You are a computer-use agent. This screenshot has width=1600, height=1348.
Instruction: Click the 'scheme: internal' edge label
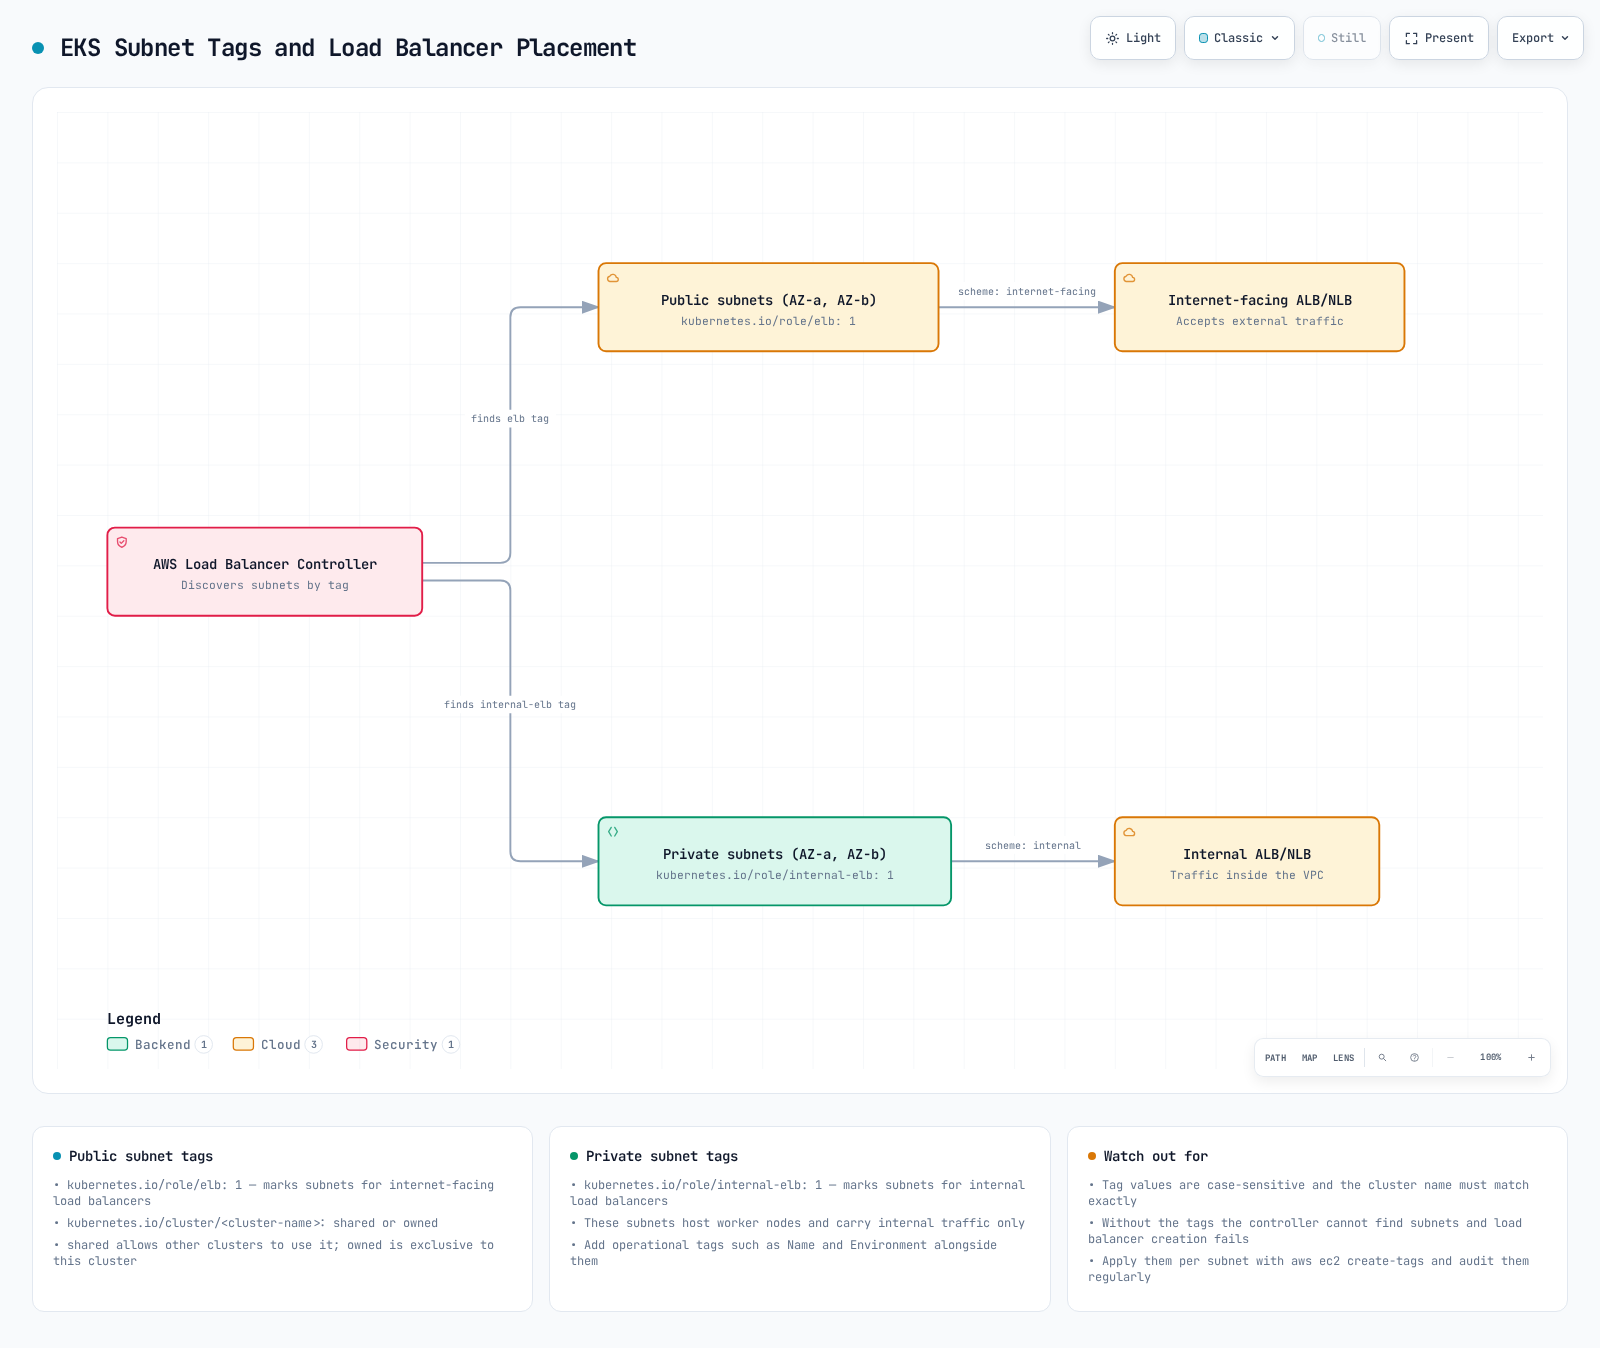(x=1033, y=846)
